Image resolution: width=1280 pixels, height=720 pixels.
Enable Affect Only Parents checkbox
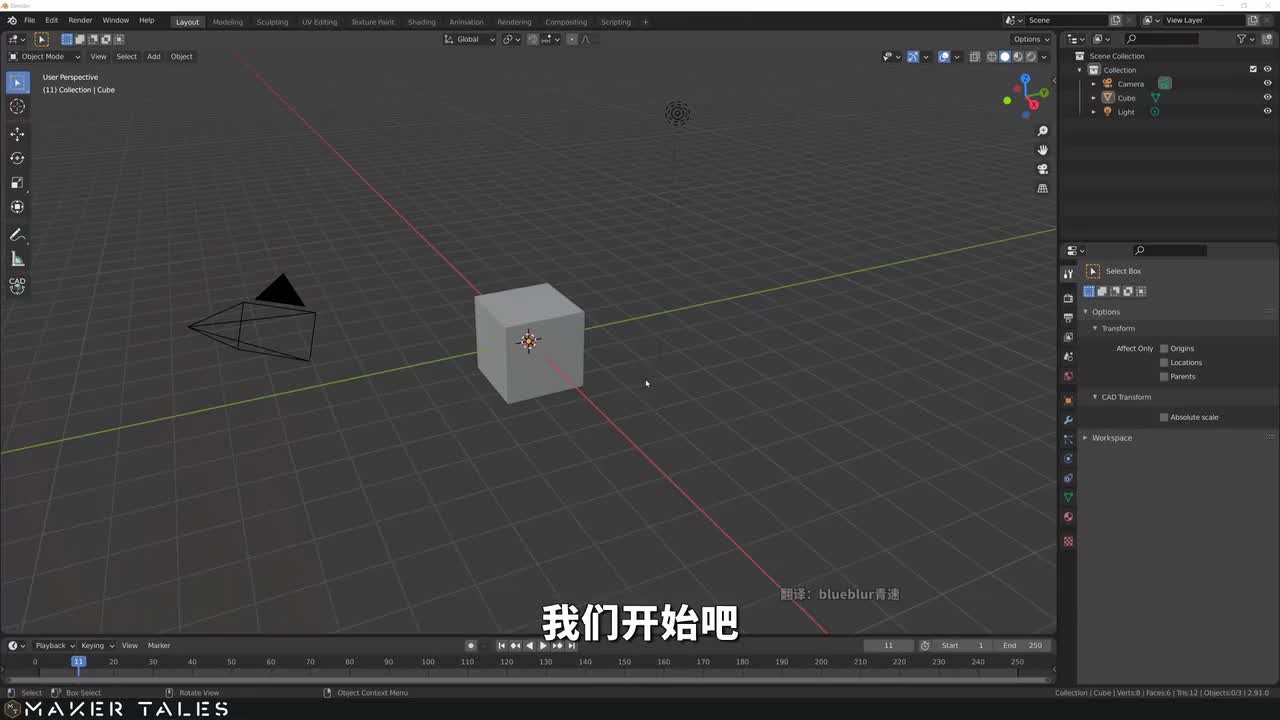tap(1164, 376)
